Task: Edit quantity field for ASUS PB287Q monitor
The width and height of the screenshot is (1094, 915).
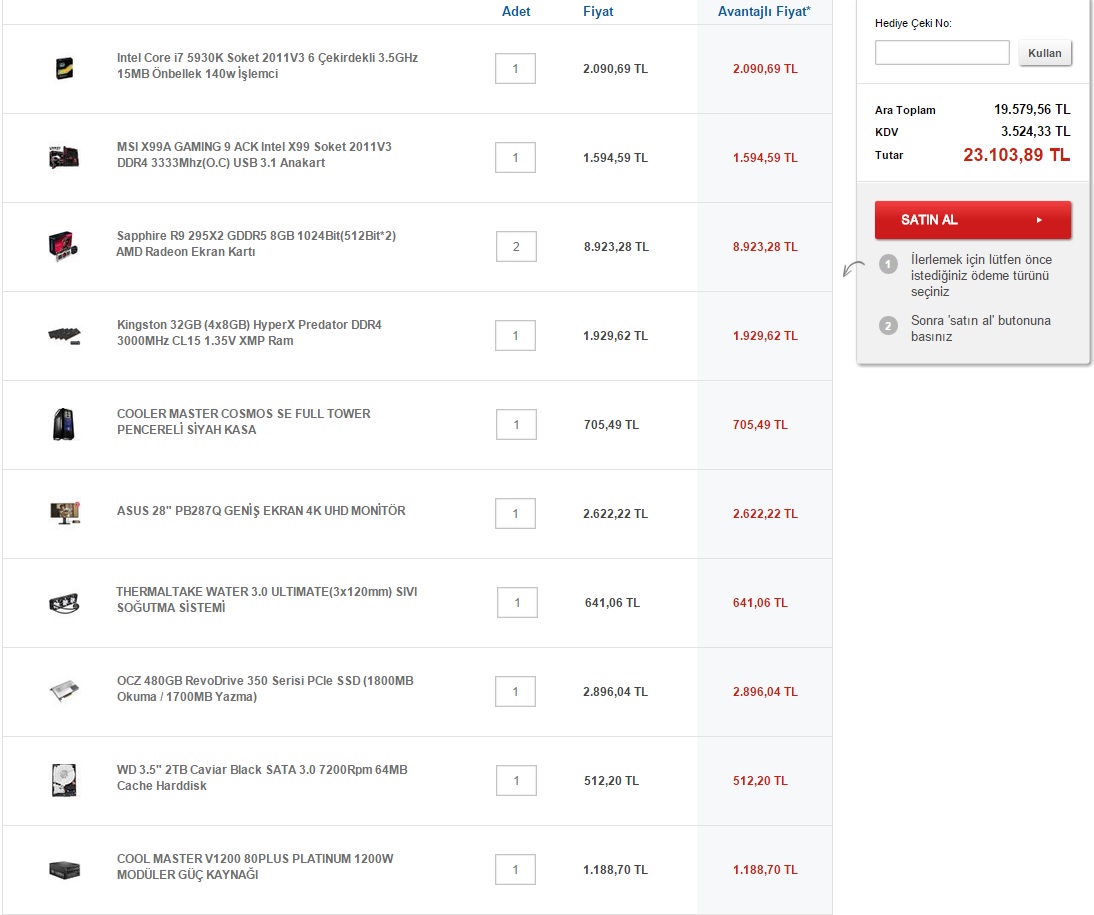Action: pos(516,514)
